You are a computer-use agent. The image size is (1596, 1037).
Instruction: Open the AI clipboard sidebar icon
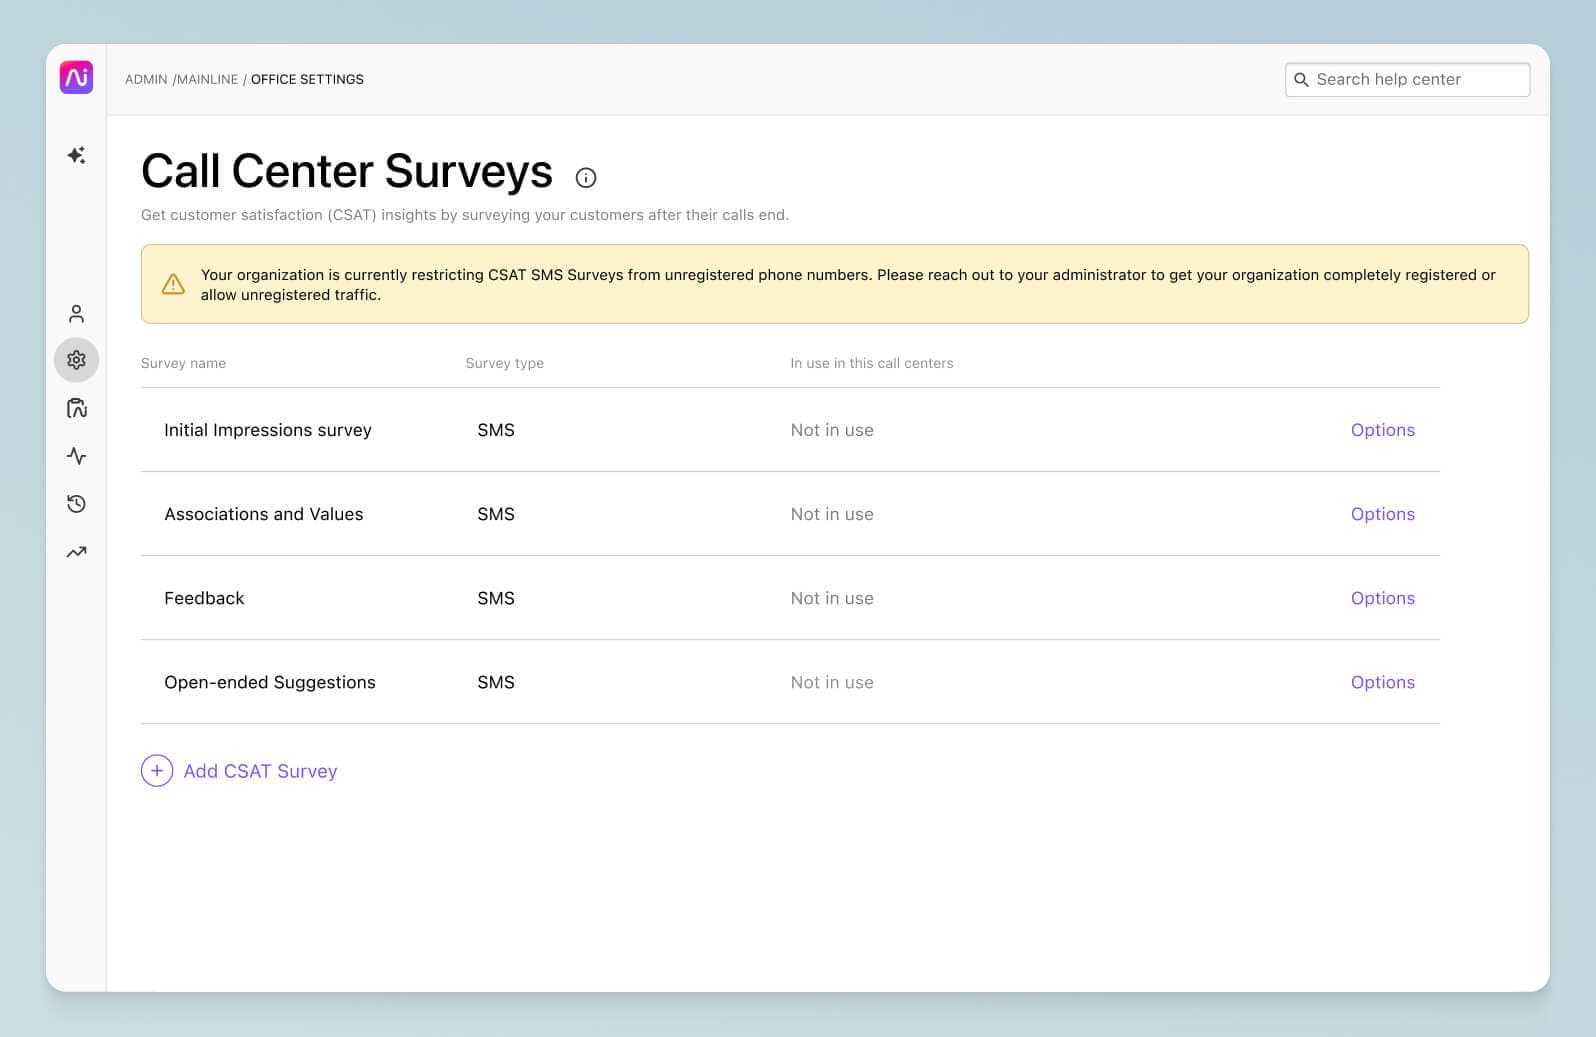click(x=76, y=408)
